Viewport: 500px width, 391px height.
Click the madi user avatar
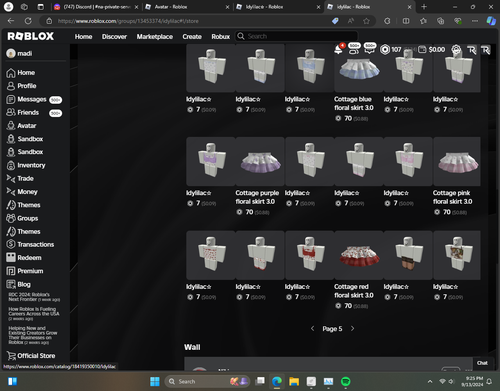pyautogui.click(x=11, y=53)
